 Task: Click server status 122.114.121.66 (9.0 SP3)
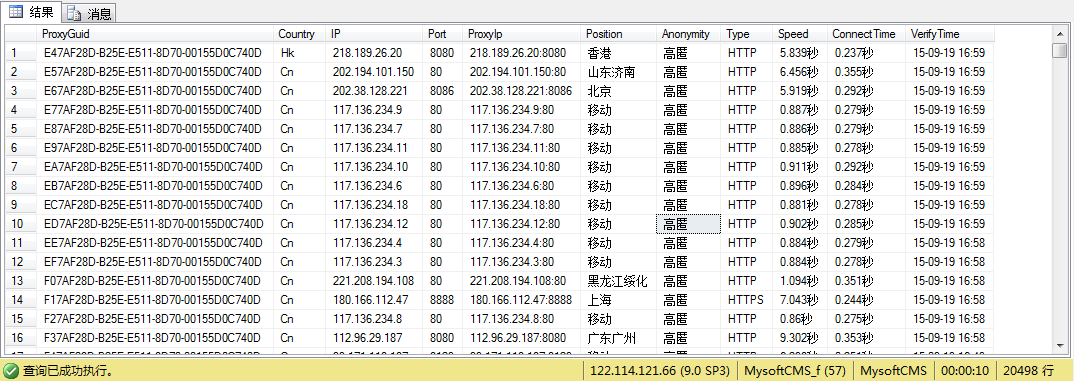pyautogui.click(x=661, y=371)
